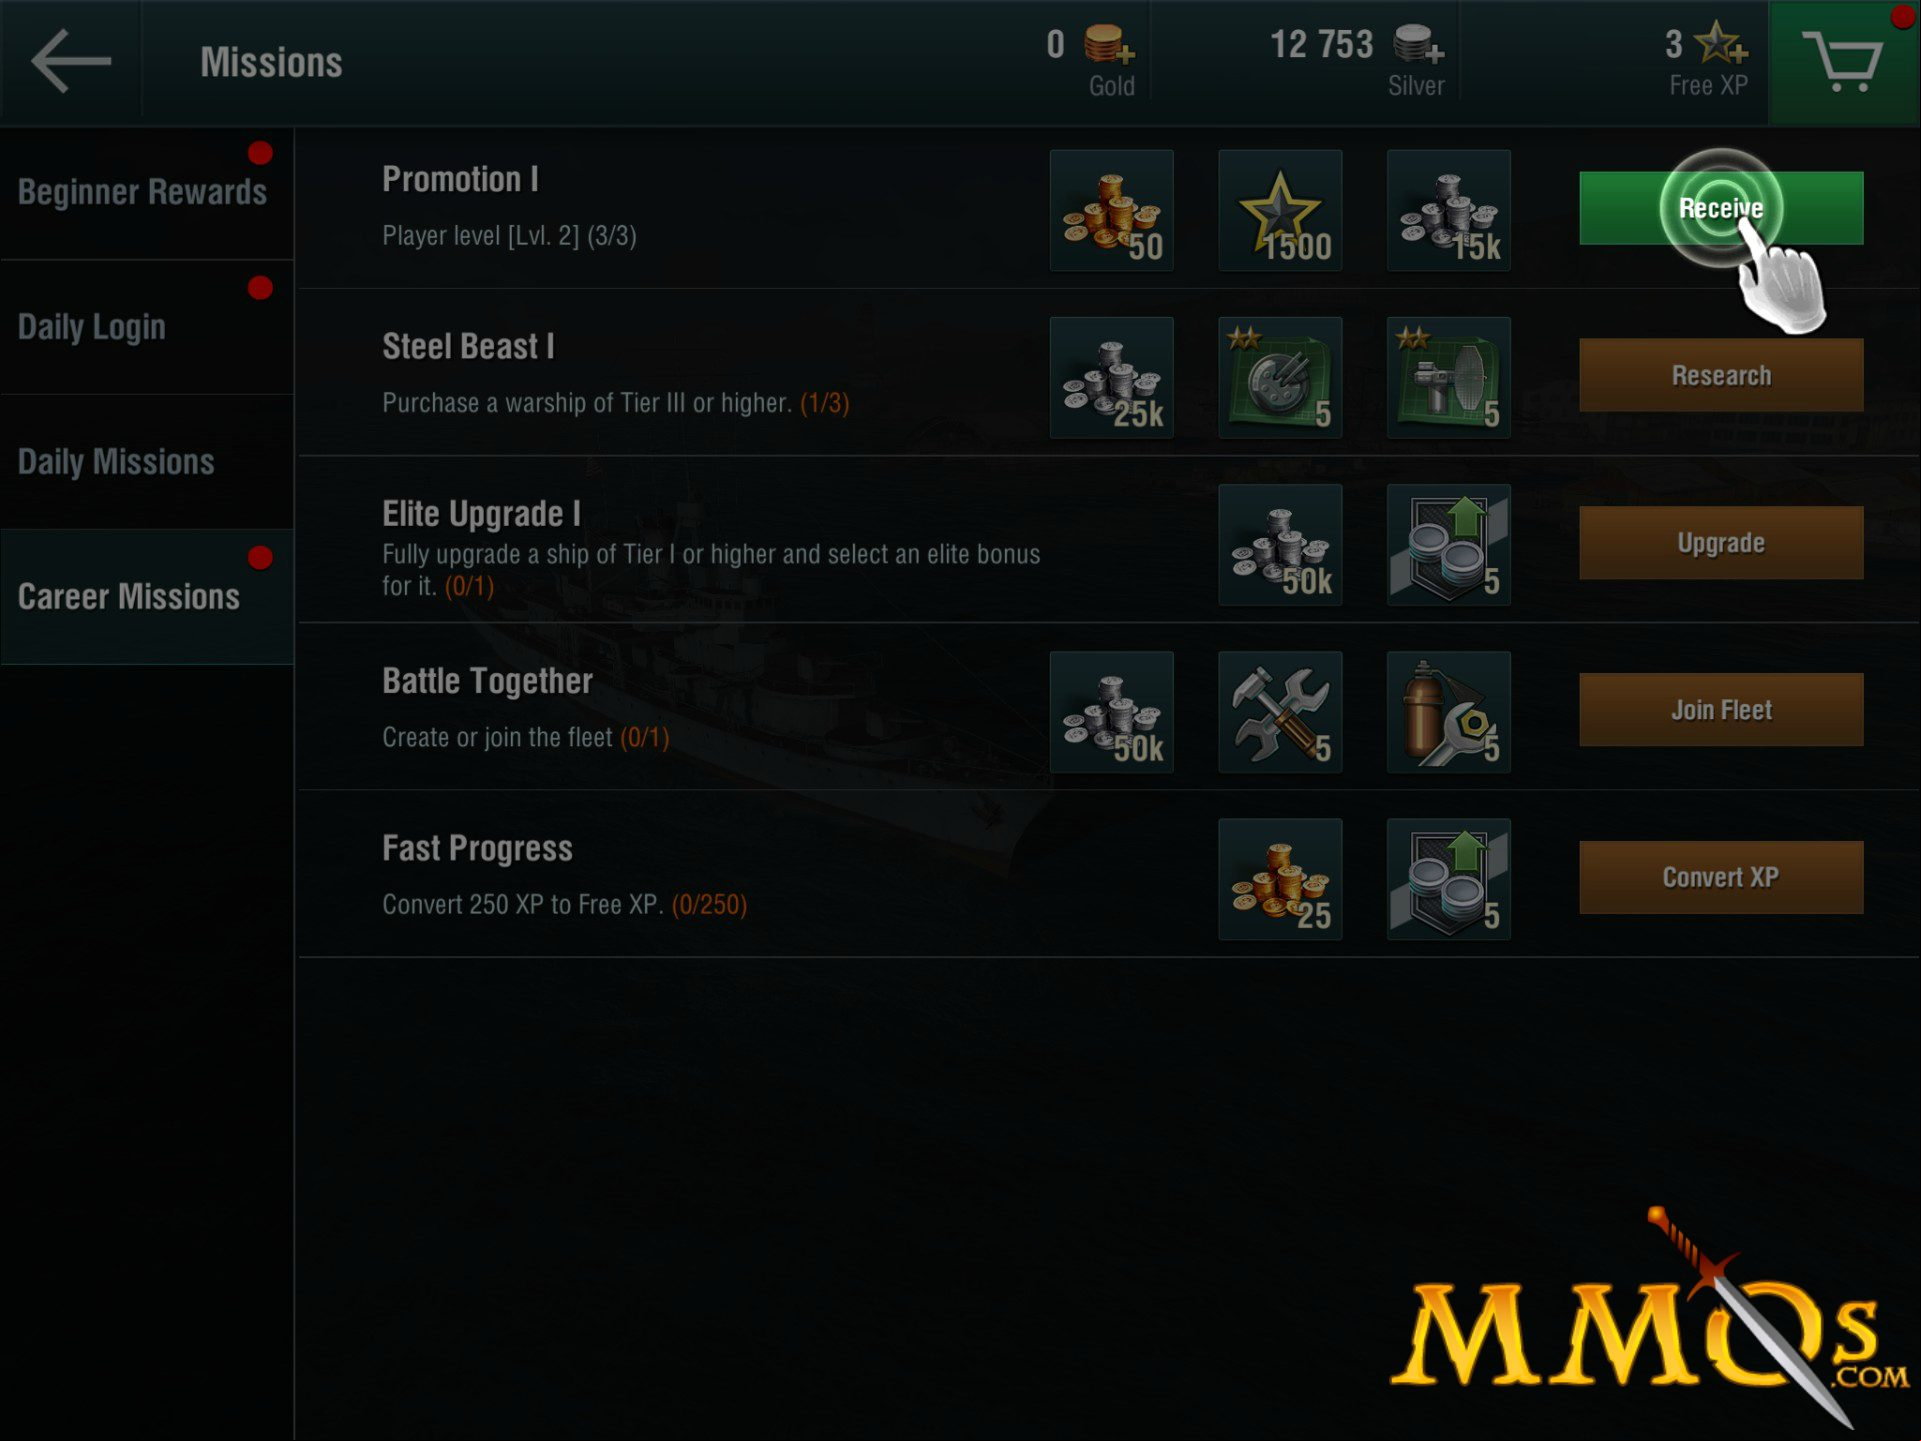The image size is (1921, 1441).
Task: Open the shopping cart store
Action: tap(1843, 62)
